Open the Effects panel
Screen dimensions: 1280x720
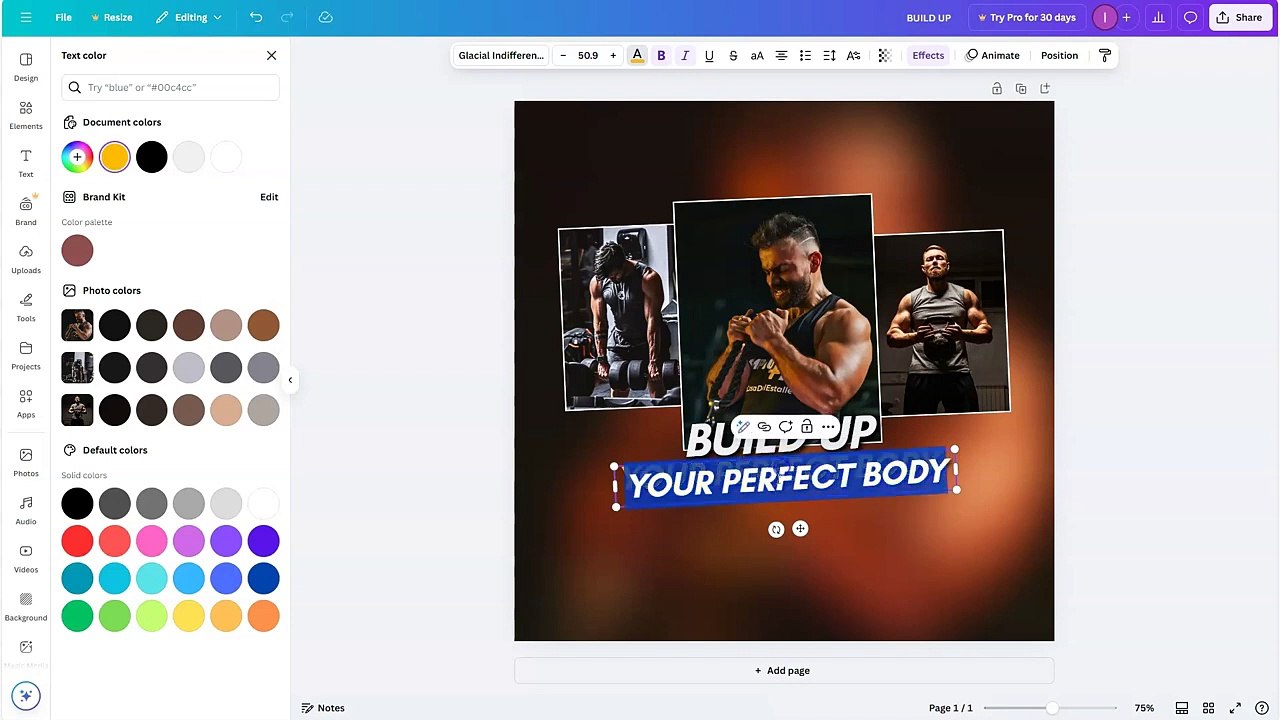(x=928, y=55)
